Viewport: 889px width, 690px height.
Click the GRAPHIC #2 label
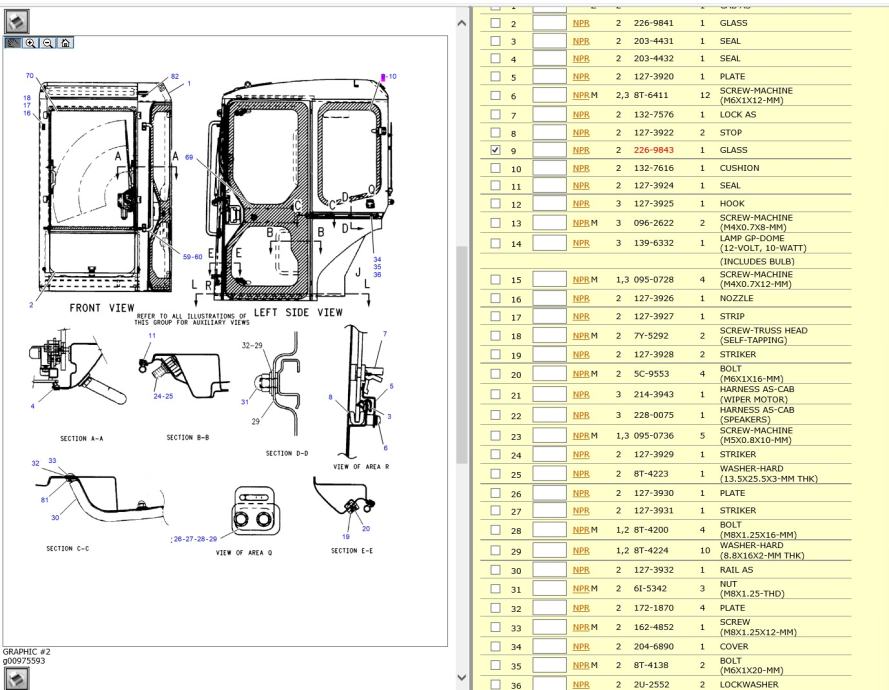click(26, 652)
